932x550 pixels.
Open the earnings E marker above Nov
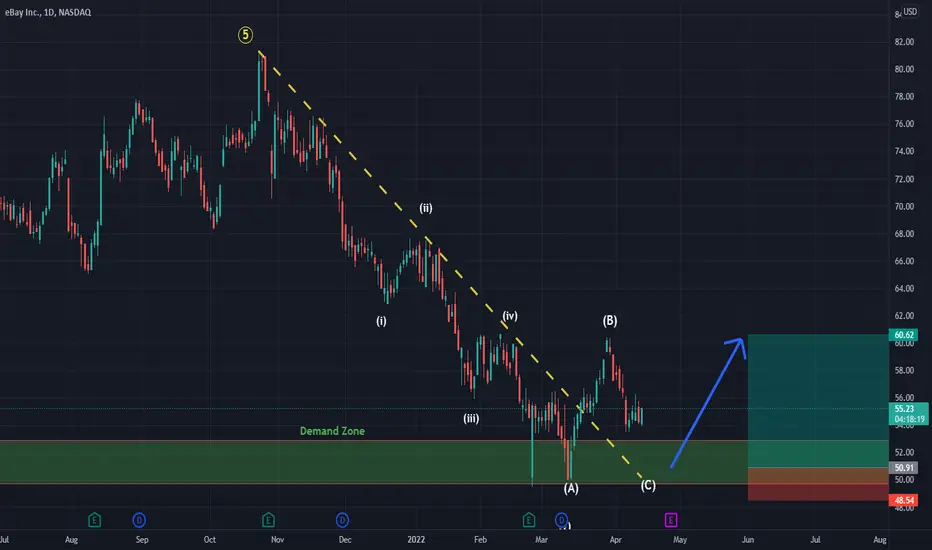pyautogui.click(x=268, y=520)
